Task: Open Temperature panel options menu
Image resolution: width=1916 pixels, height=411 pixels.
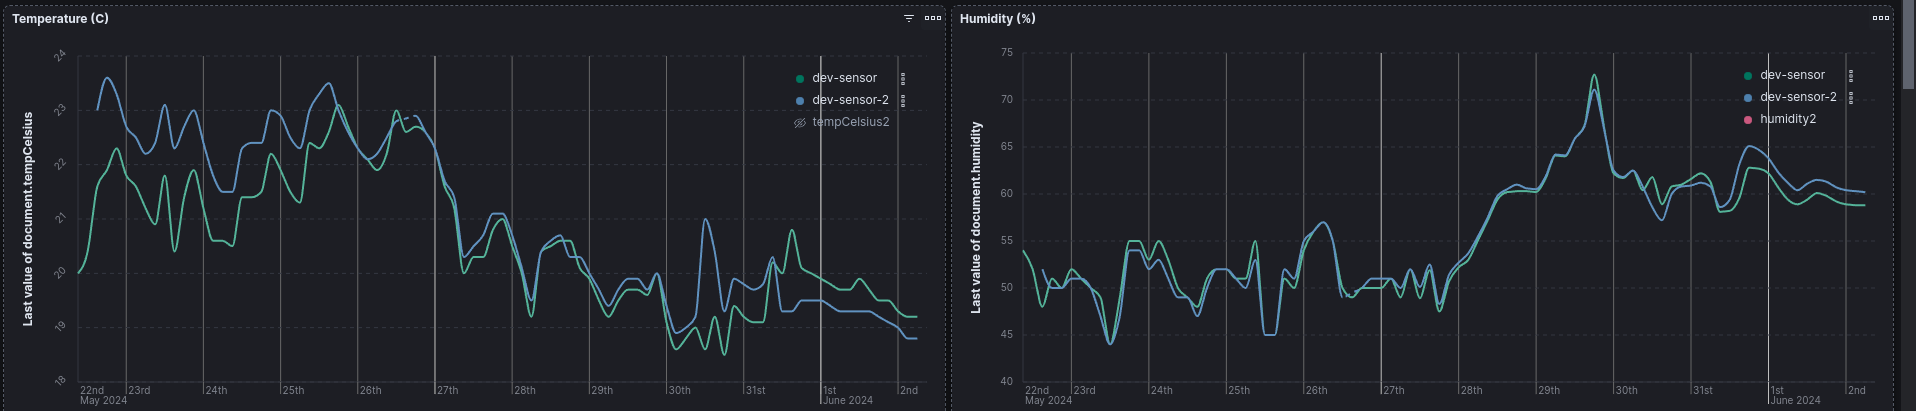Action: [x=933, y=18]
